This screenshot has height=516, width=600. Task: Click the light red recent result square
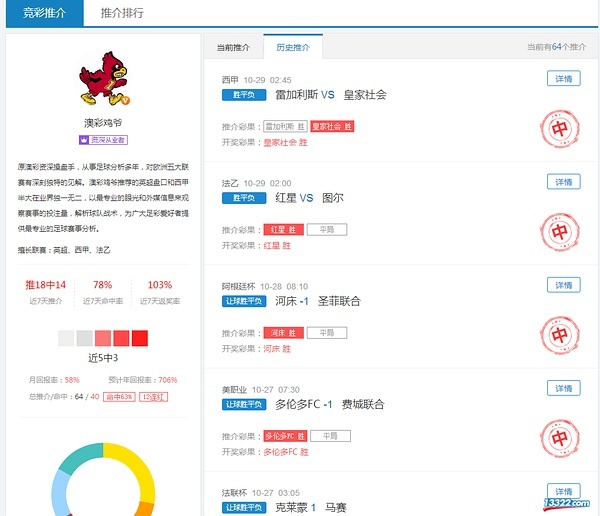coord(103,338)
